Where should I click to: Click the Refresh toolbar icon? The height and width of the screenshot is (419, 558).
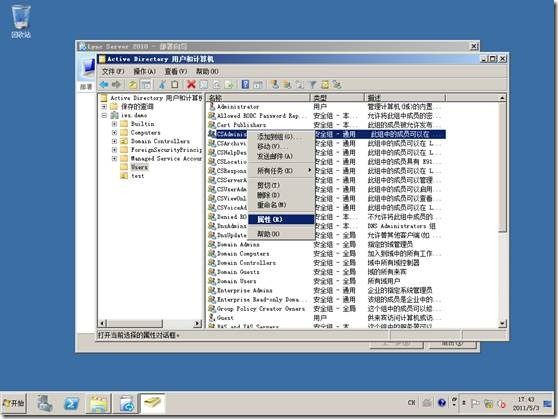click(x=217, y=85)
